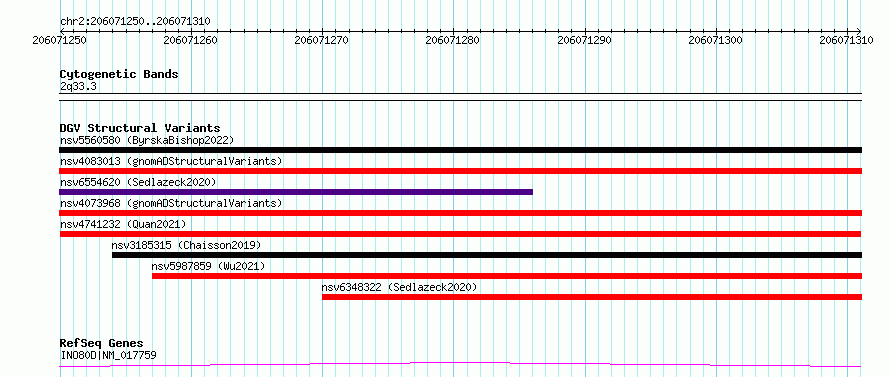Click ruler position 206071270
Image resolution: width=890 pixels, height=377 pixels.
(322, 40)
